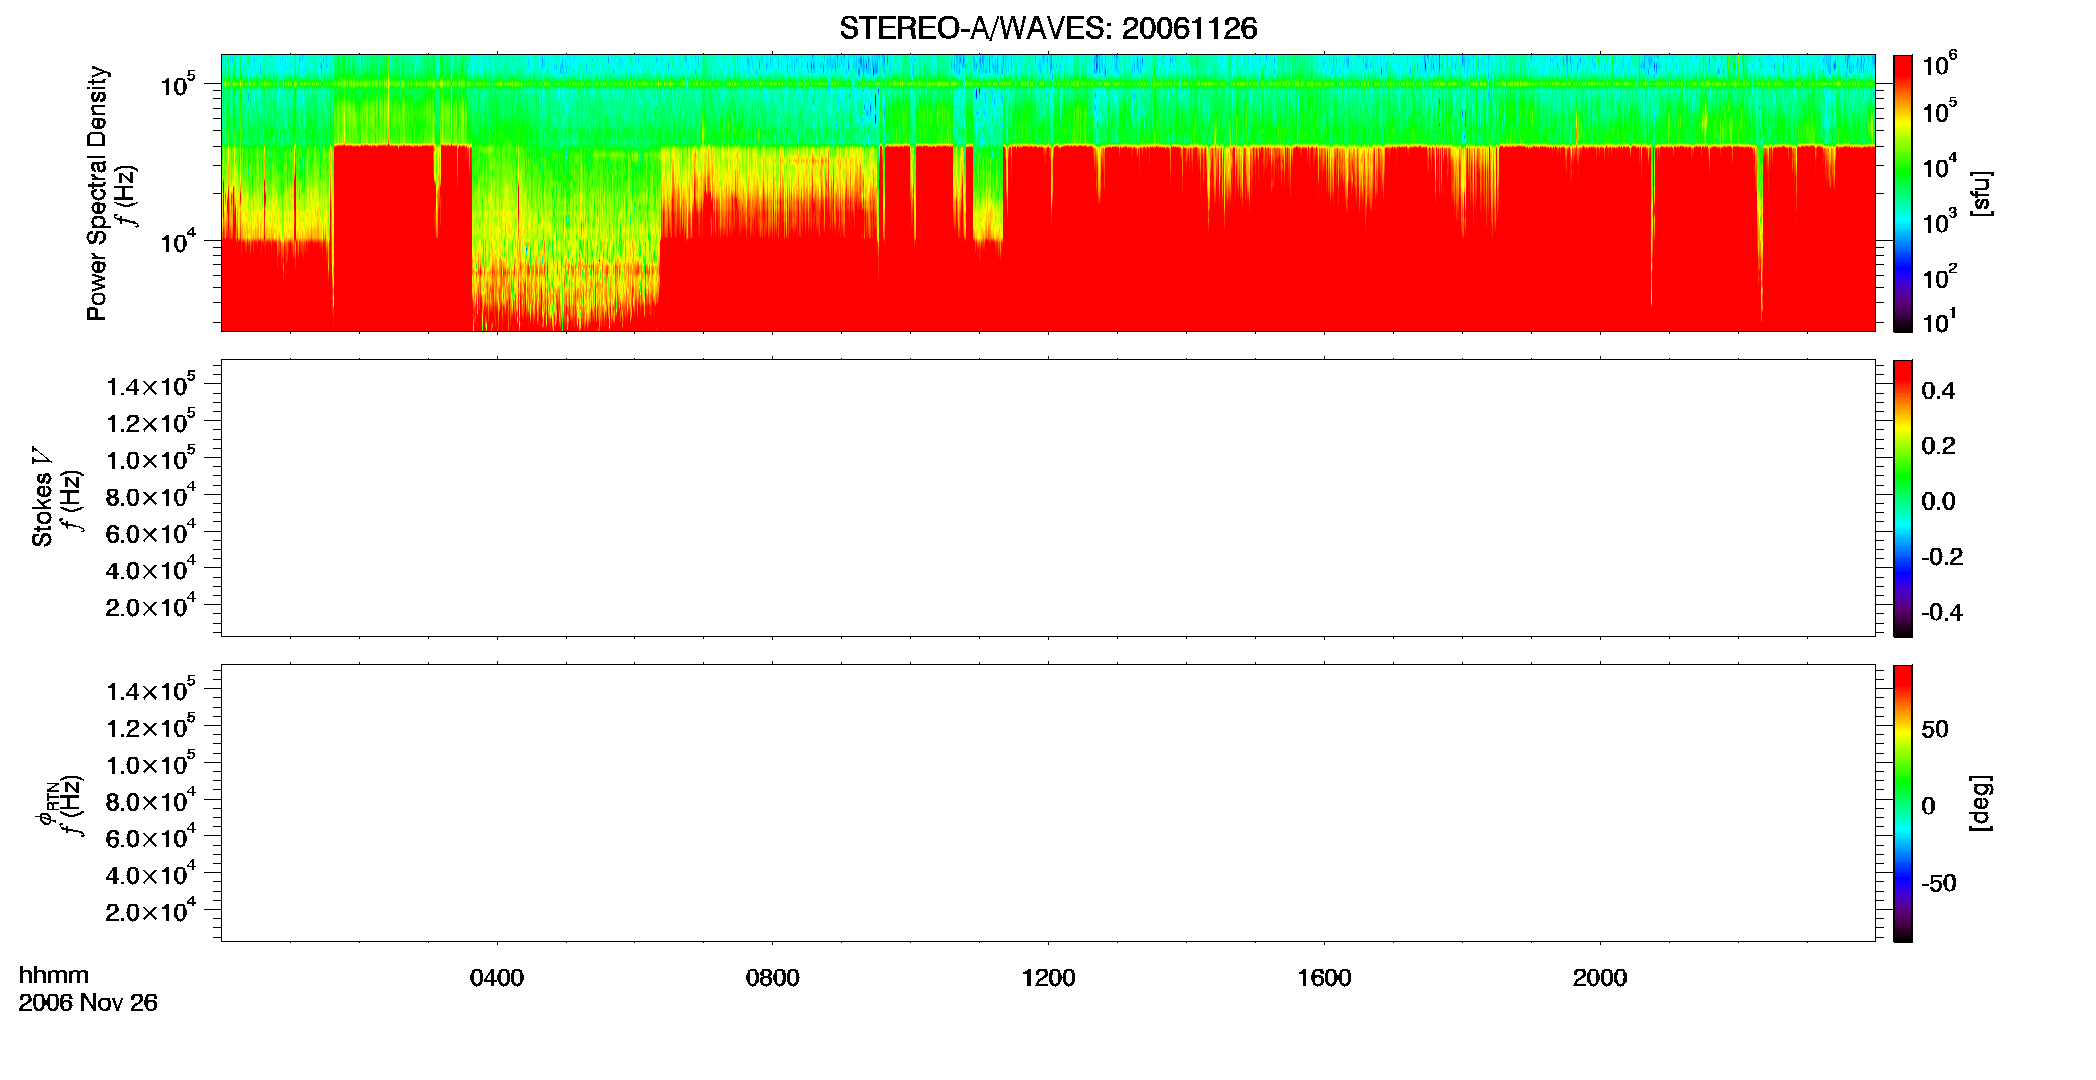Click the power spectral density color bar
This screenshot has width=2096, height=1080.
tap(1903, 193)
